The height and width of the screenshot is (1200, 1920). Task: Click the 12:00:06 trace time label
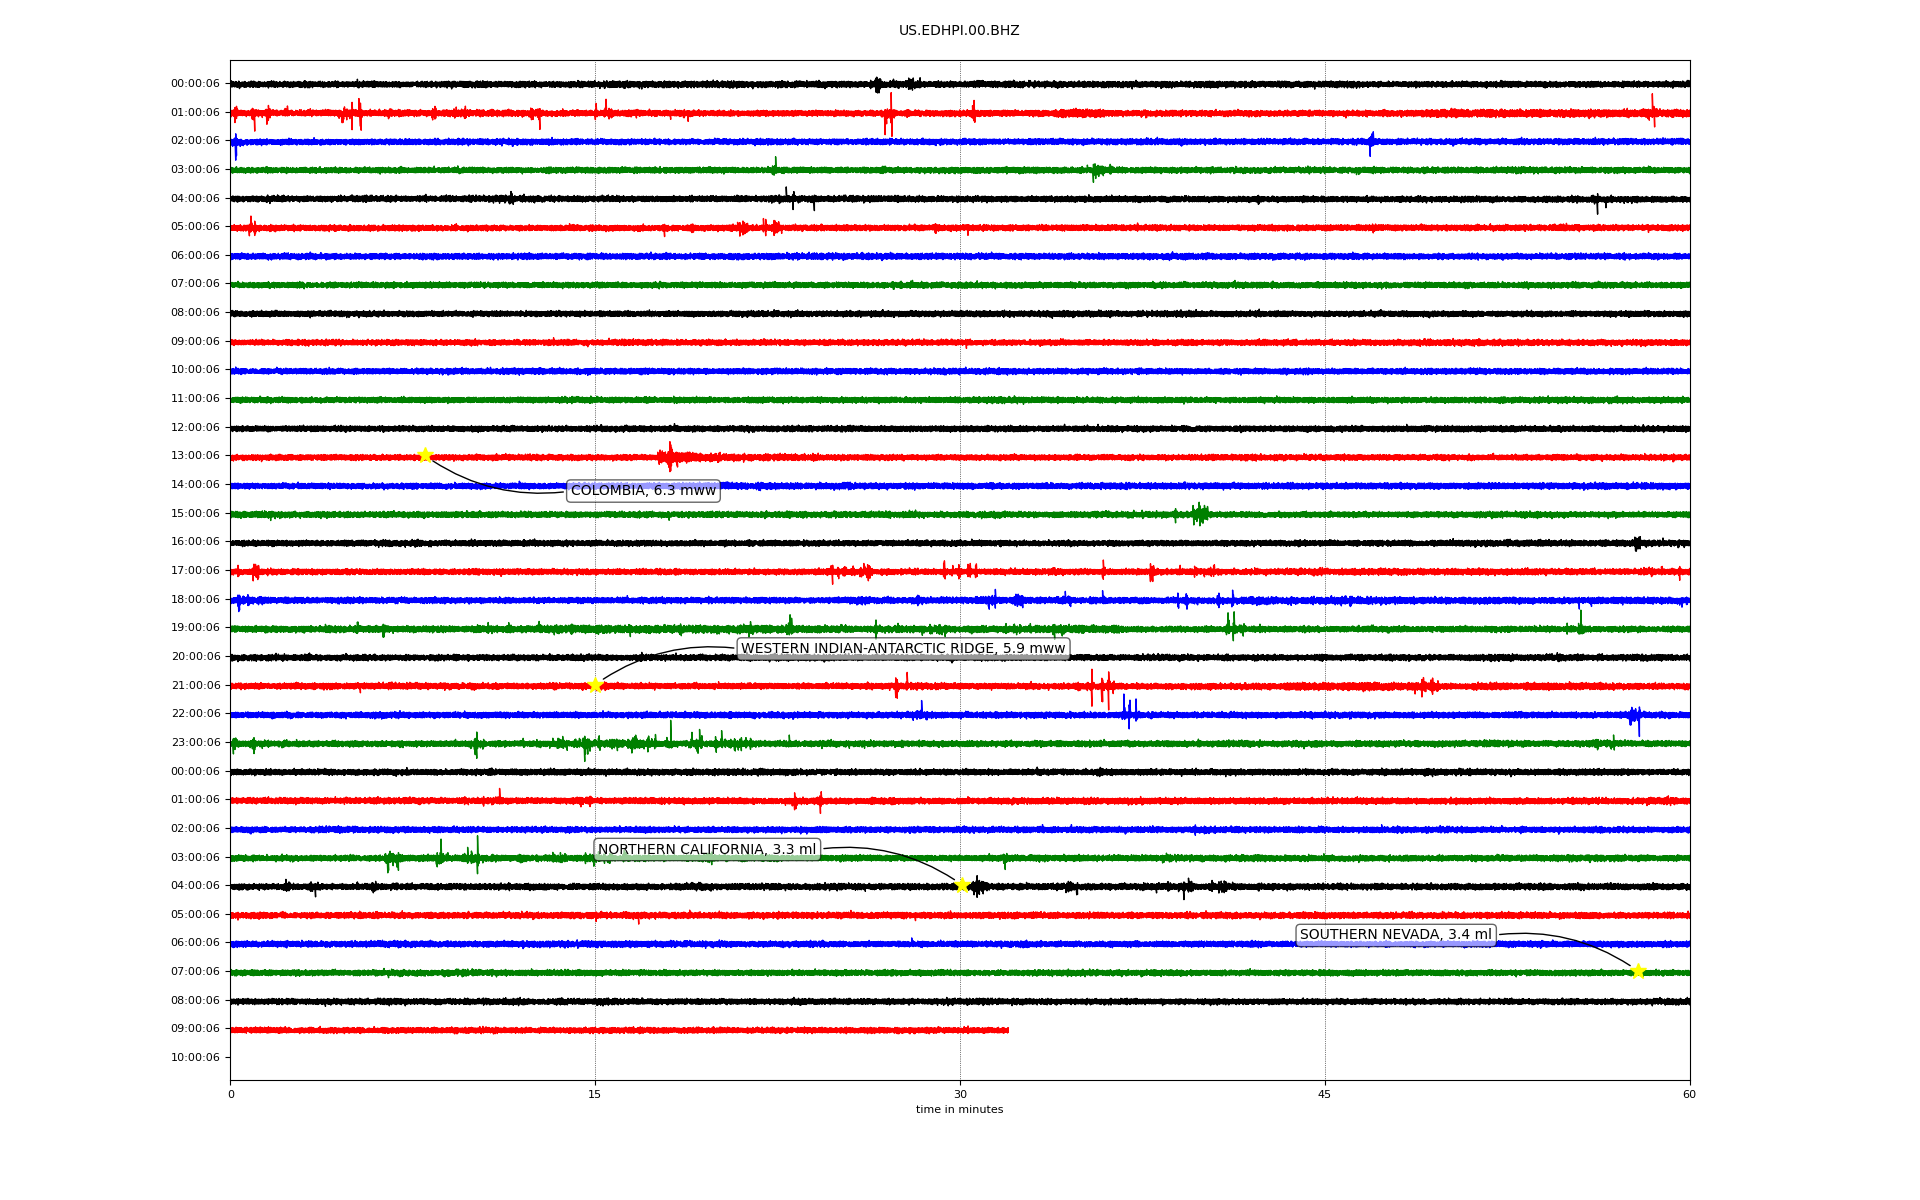point(195,428)
